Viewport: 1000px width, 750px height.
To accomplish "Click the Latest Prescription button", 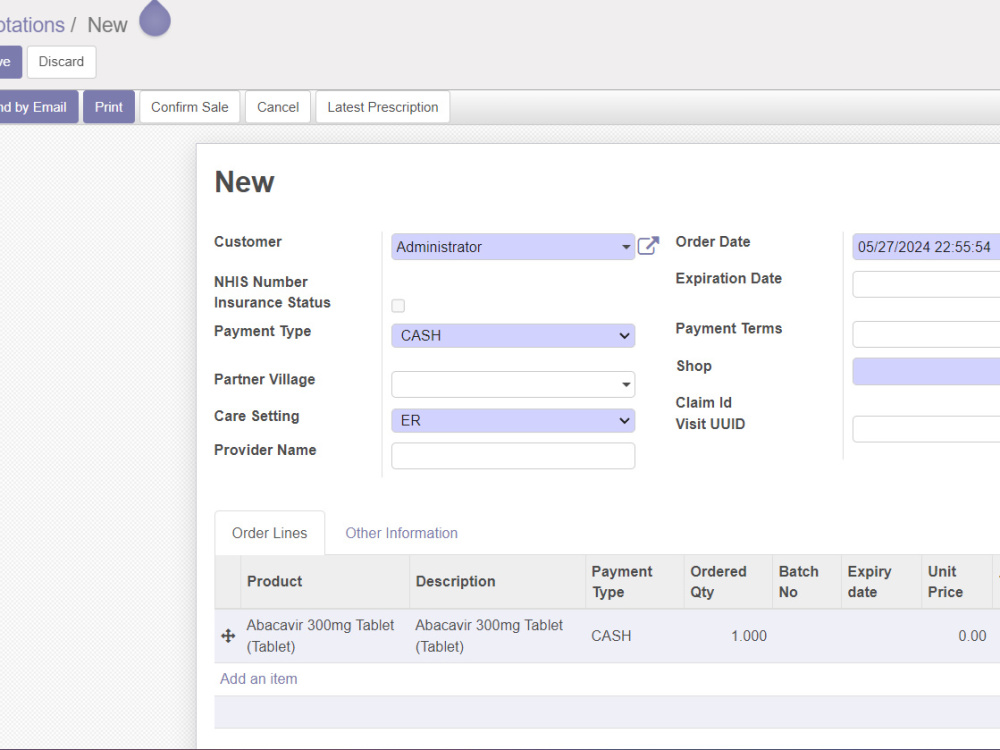I will coord(382,106).
